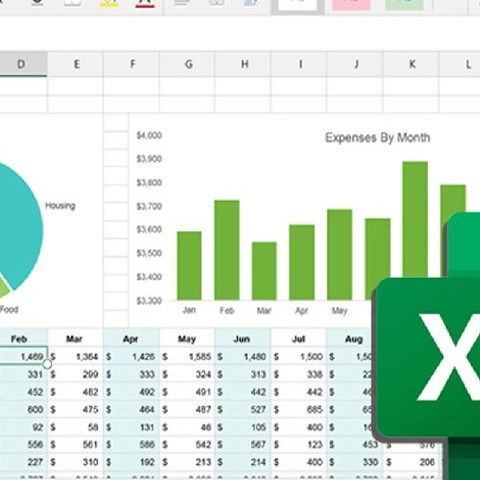Click the $3,500 axis label

[x=149, y=253]
